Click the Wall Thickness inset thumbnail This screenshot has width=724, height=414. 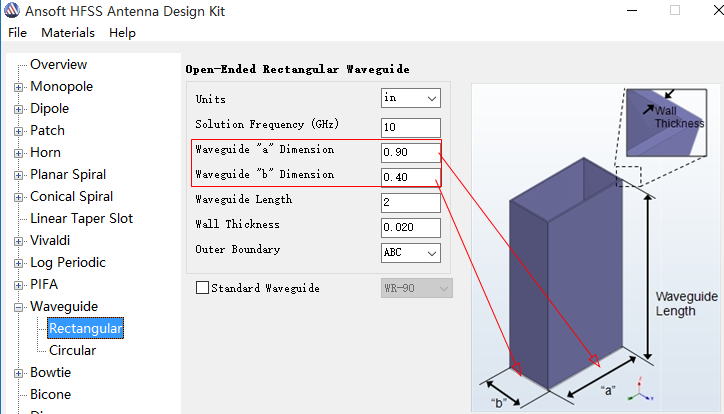point(666,123)
